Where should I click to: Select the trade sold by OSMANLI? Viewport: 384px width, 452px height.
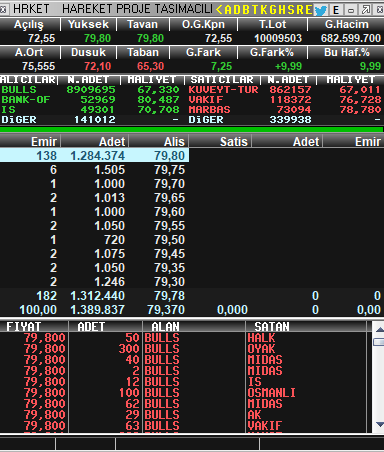pos(183,393)
